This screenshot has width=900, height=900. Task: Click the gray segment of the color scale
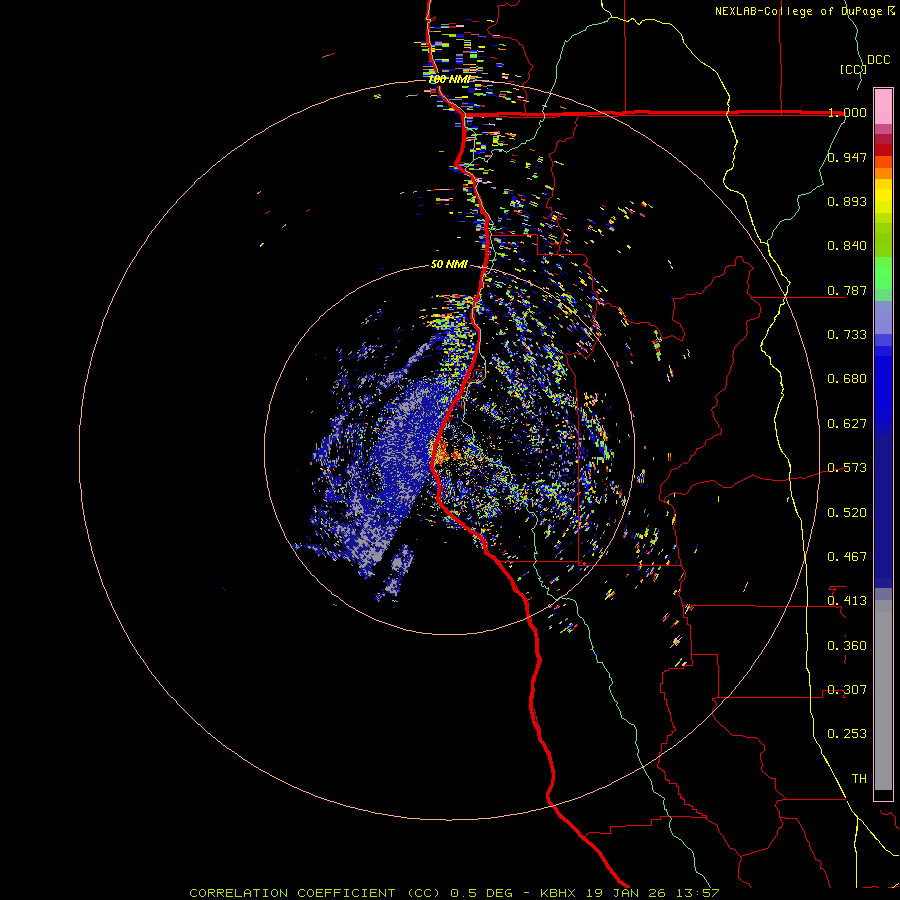883,695
